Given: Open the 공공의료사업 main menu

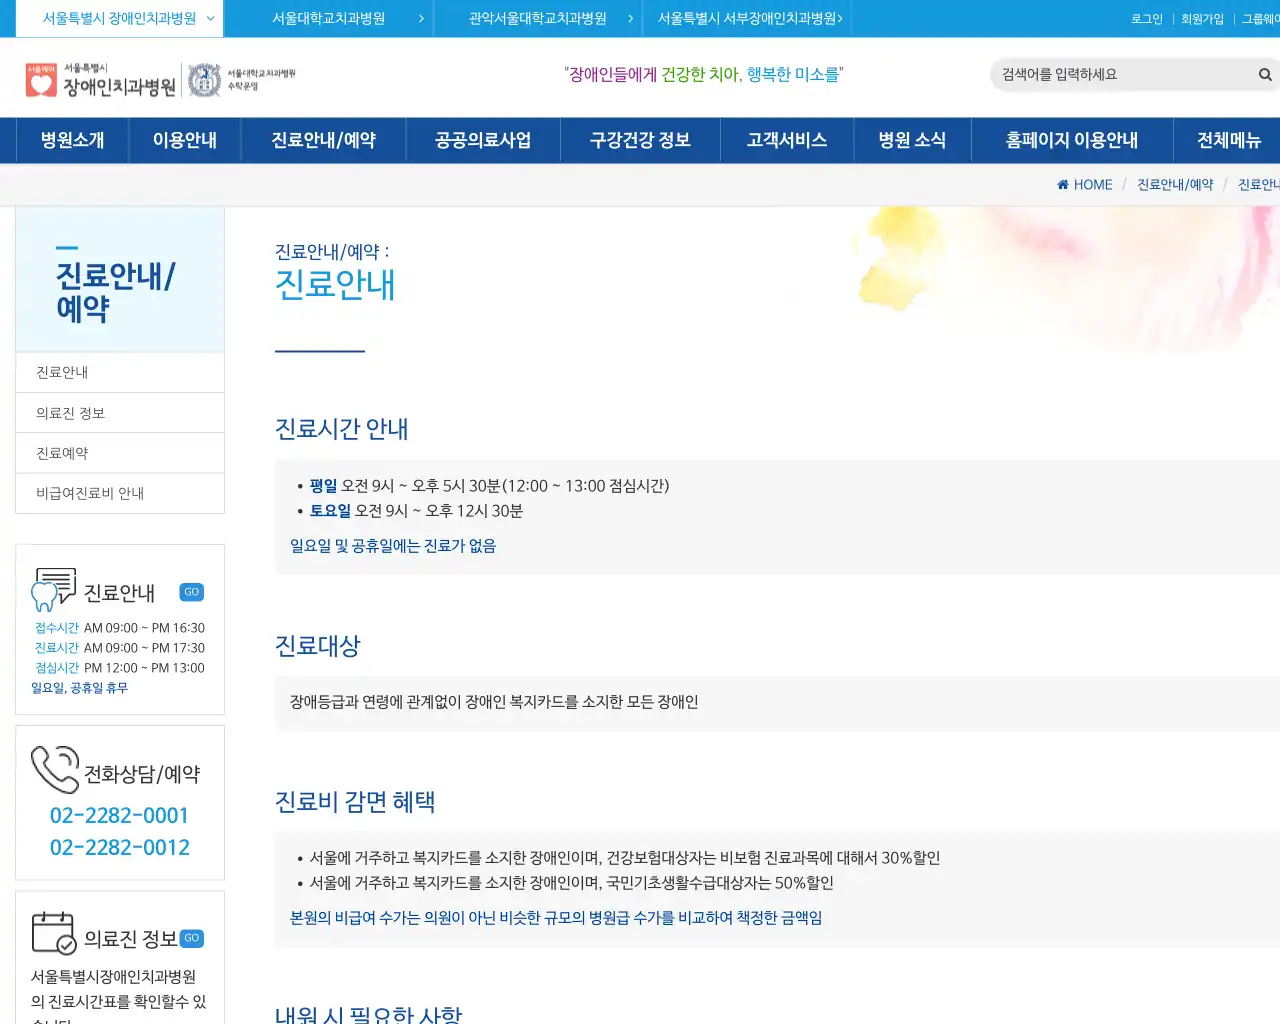Looking at the screenshot, I should coord(483,140).
